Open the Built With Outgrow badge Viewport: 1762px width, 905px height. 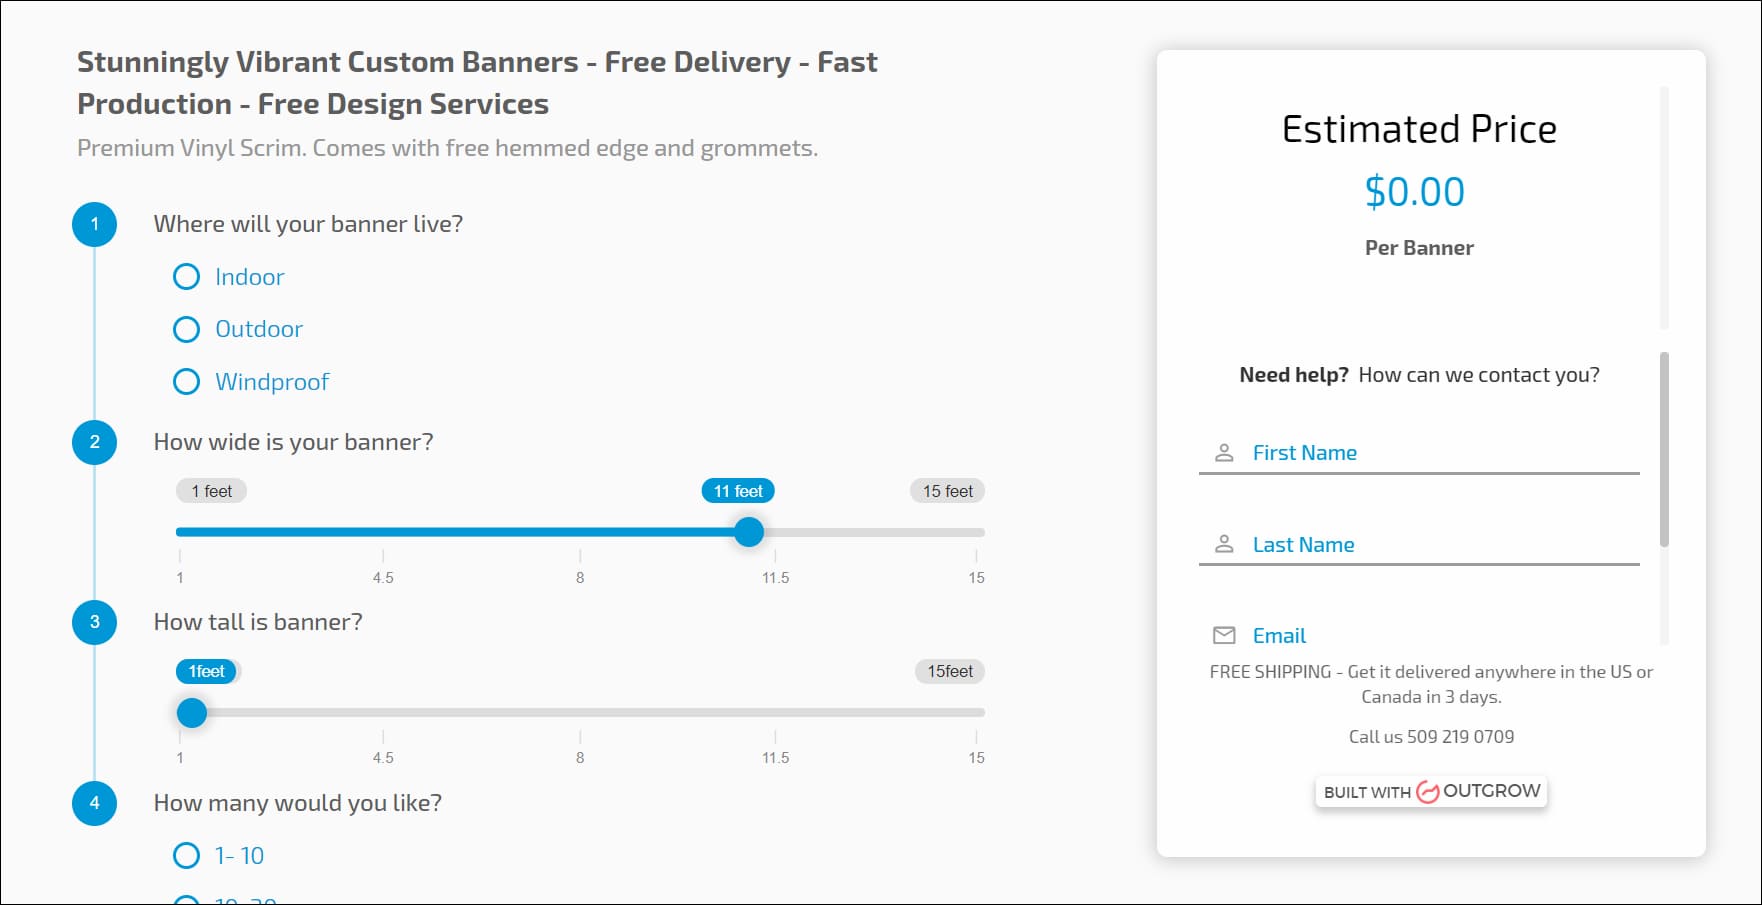point(1431,792)
